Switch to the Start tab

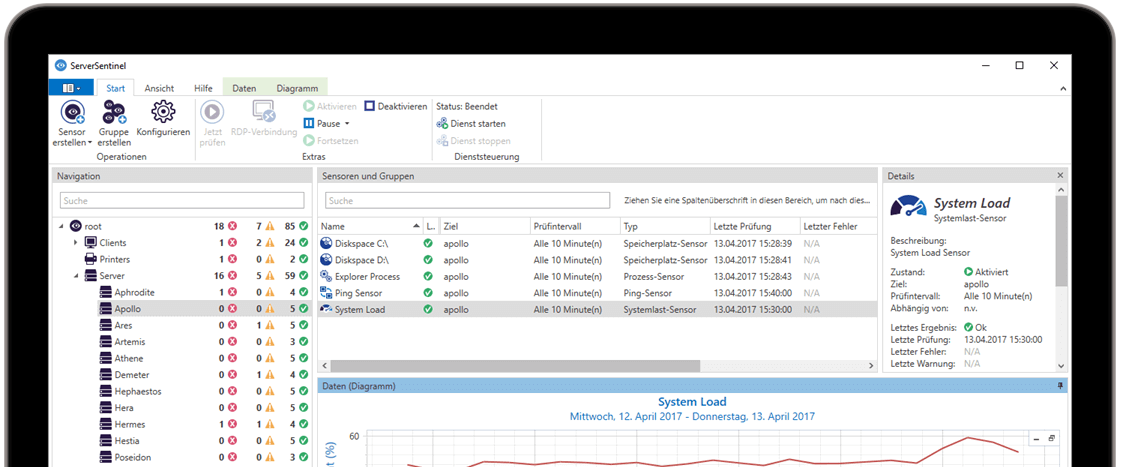[x=115, y=89]
